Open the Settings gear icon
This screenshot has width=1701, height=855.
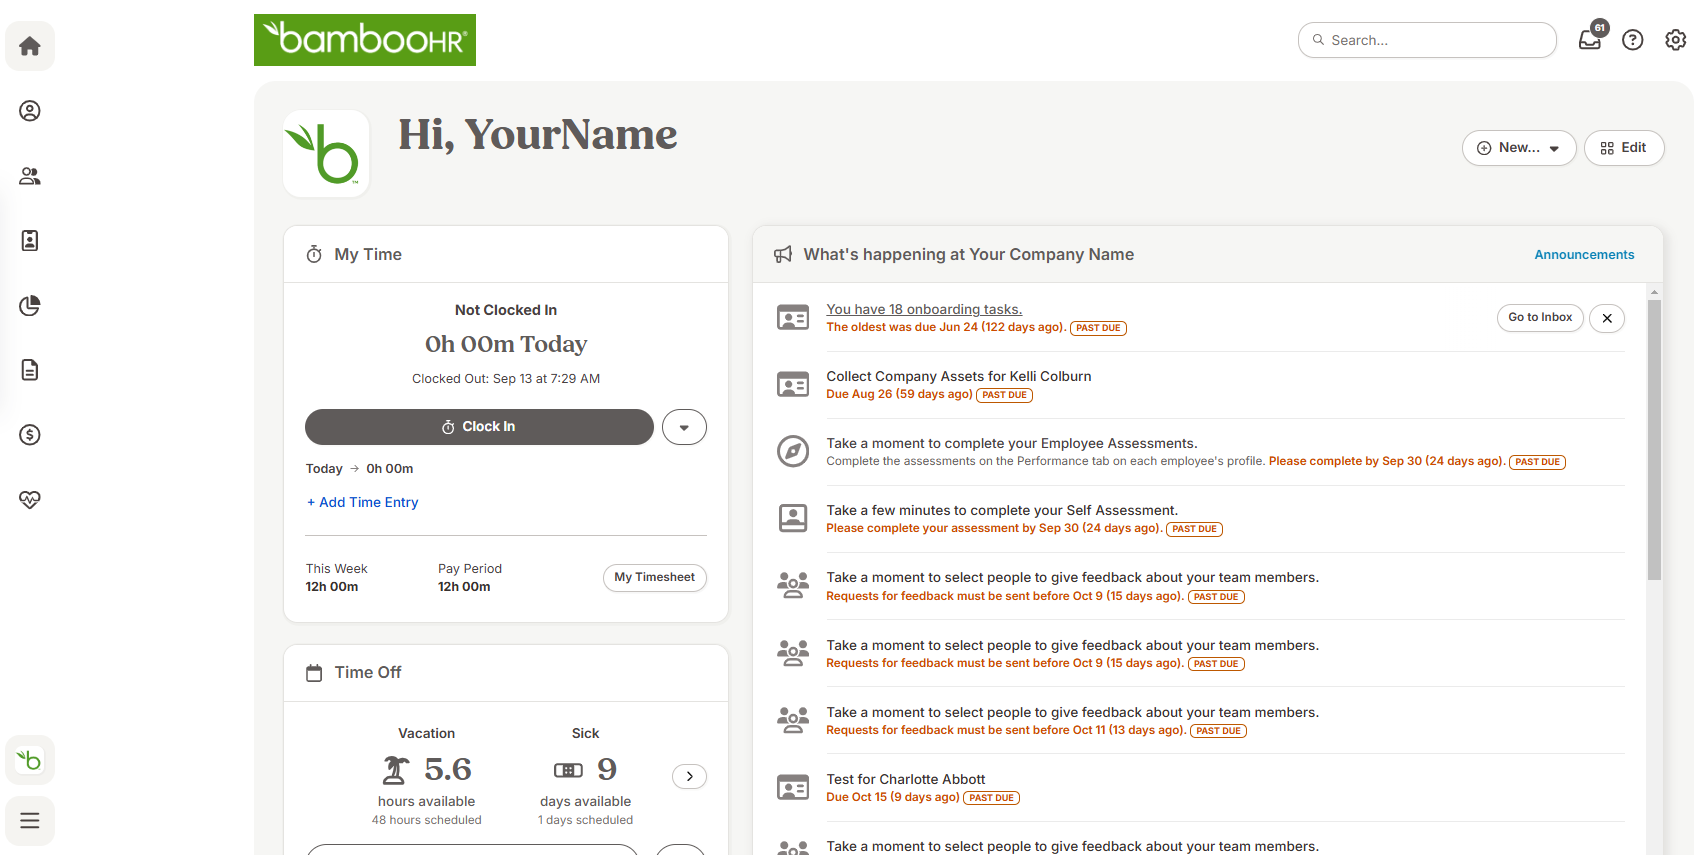point(1676,40)
